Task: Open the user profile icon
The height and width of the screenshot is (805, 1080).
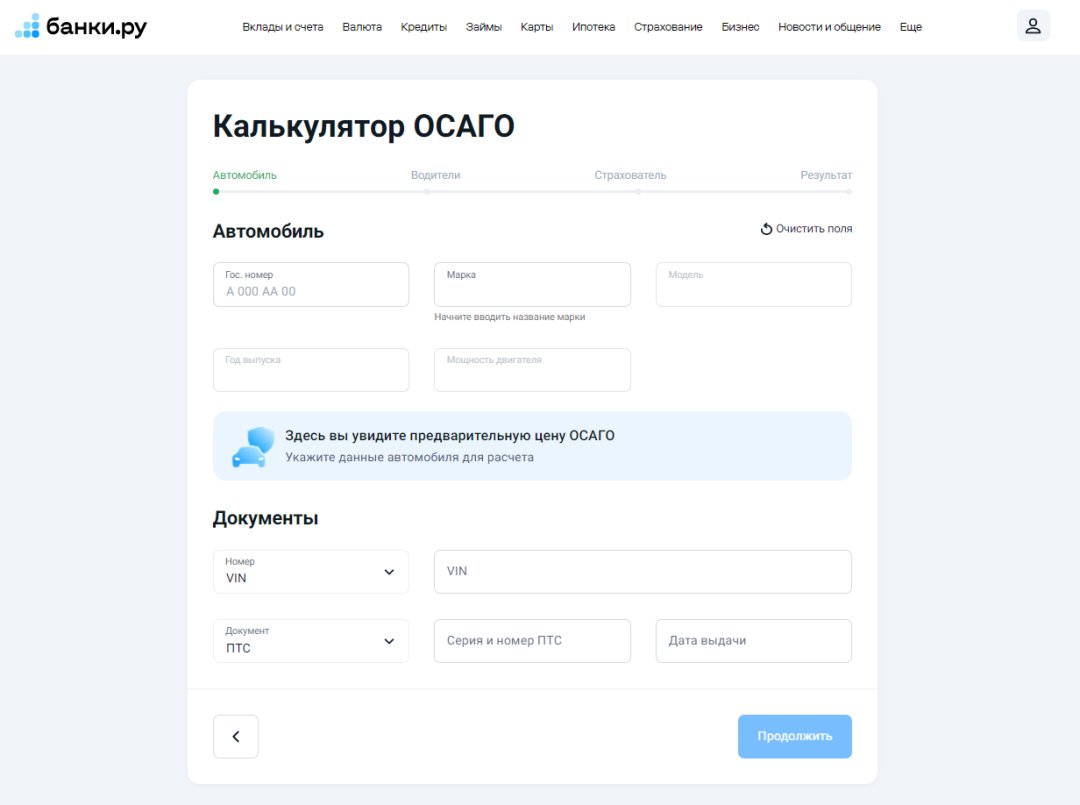Action: click(1033, 25)
